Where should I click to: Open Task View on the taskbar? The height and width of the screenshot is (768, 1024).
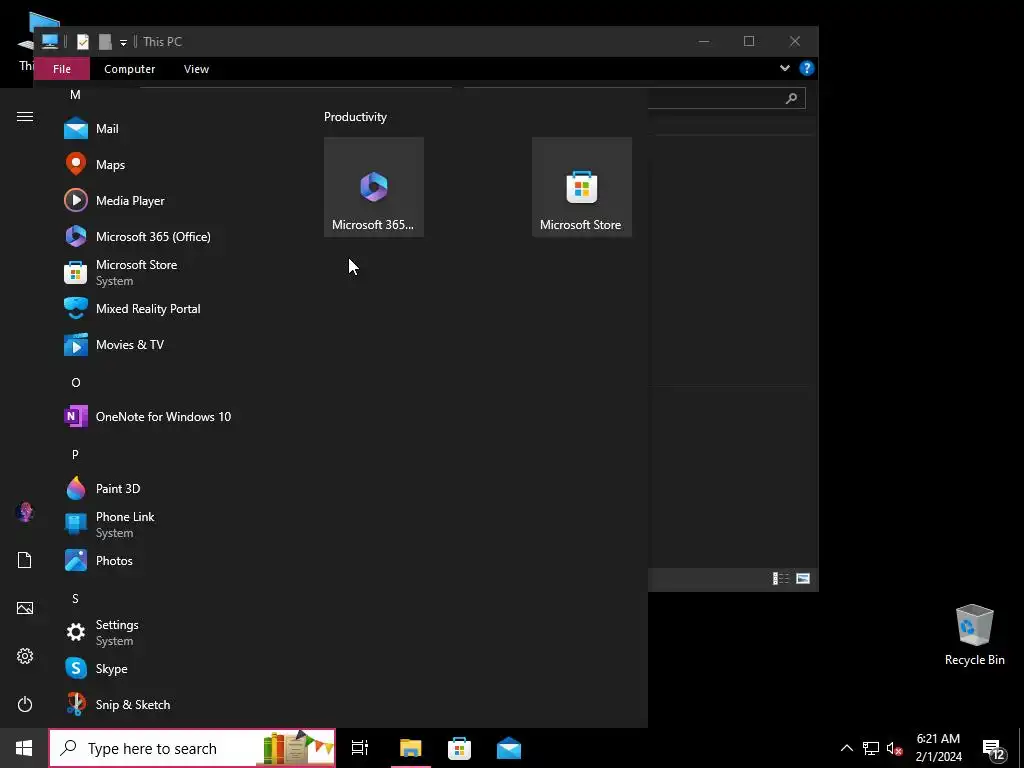(x=360, y=748)
